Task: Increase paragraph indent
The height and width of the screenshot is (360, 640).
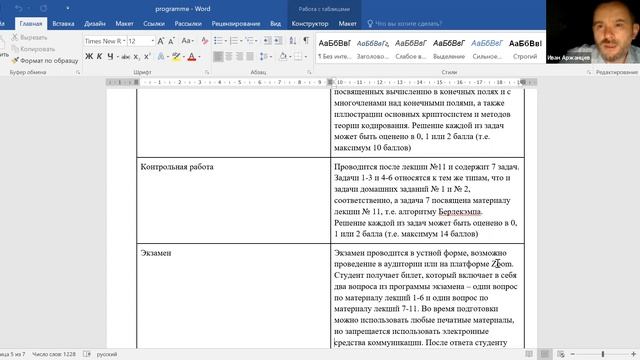Action: click(278, 40)
